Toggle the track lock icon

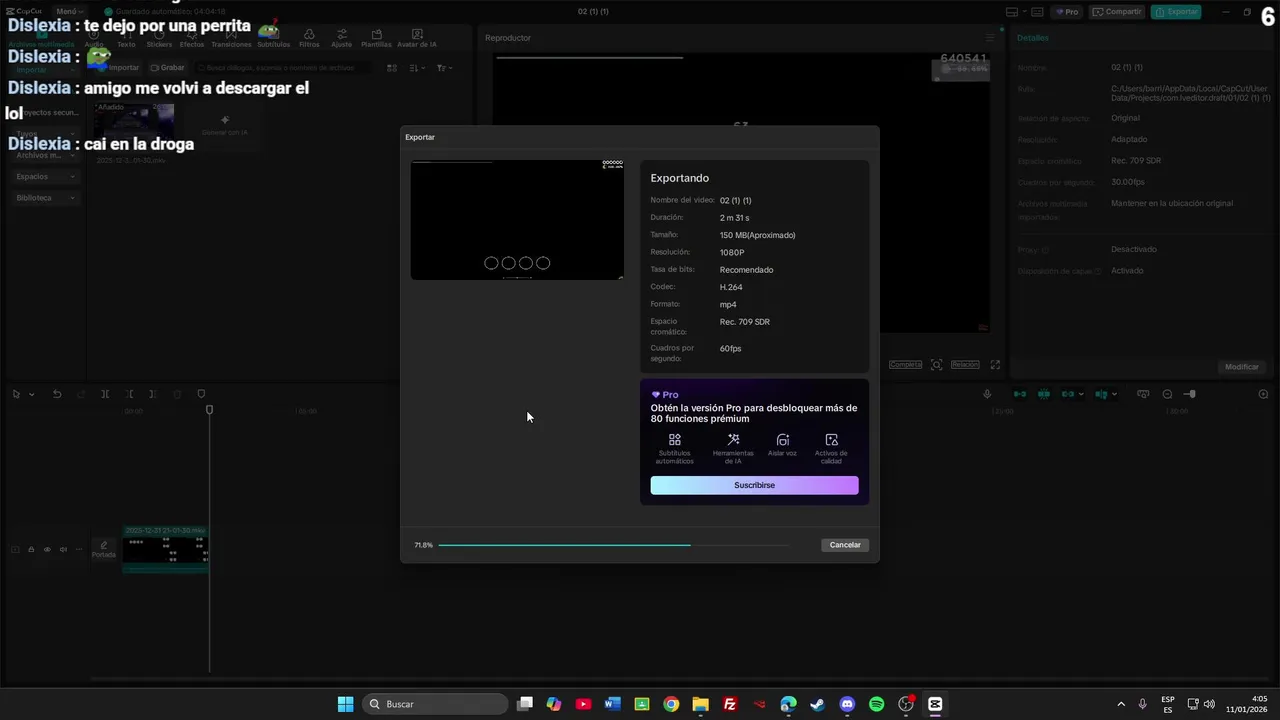[x=31, y=549]
